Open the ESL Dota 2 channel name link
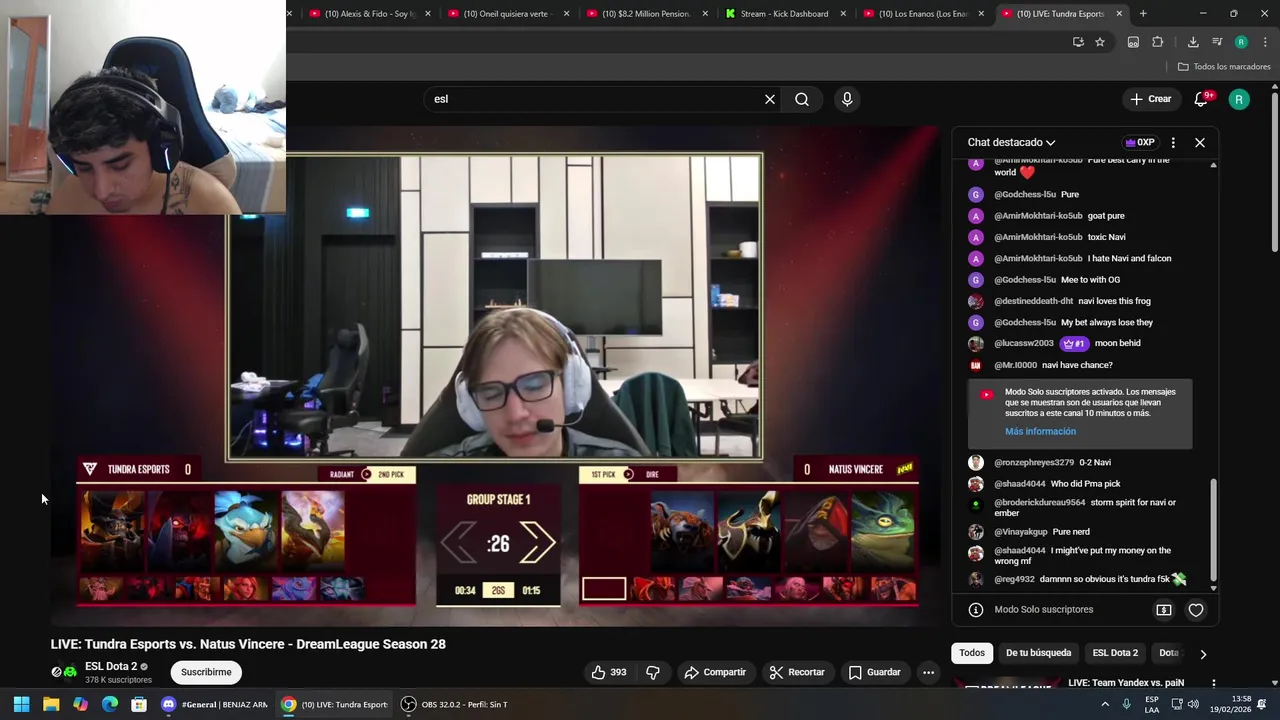Image resolution: width=1280 pixels, height=720 pixels. tap(110, 666)
